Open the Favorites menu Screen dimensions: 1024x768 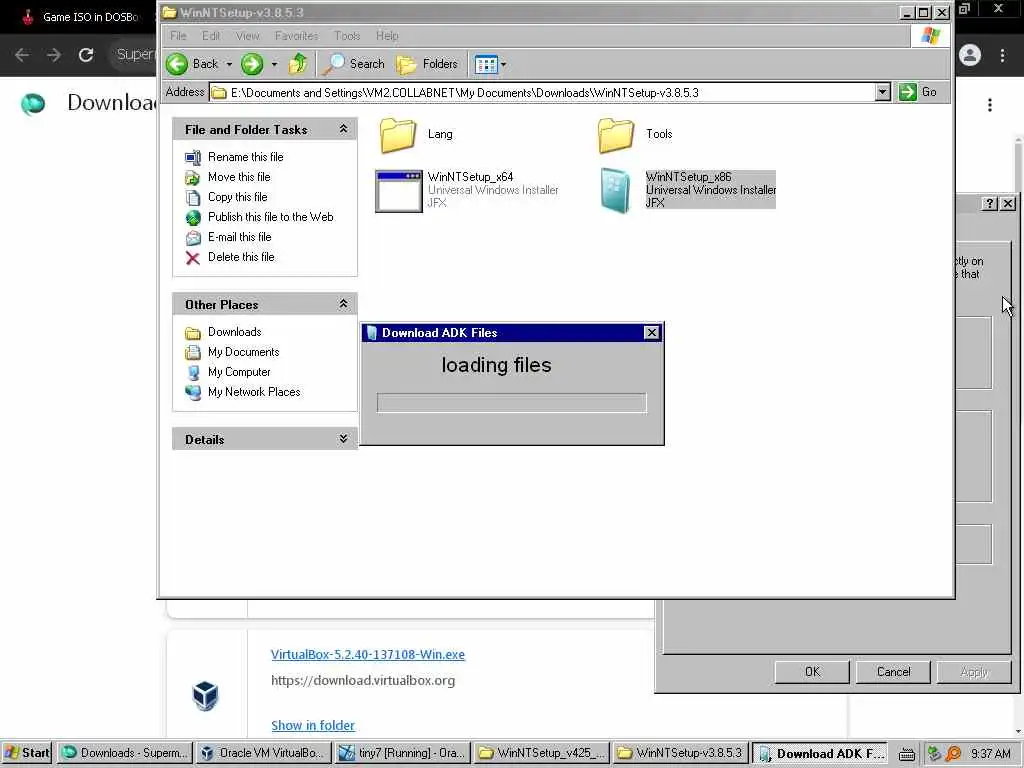point(296,36)
